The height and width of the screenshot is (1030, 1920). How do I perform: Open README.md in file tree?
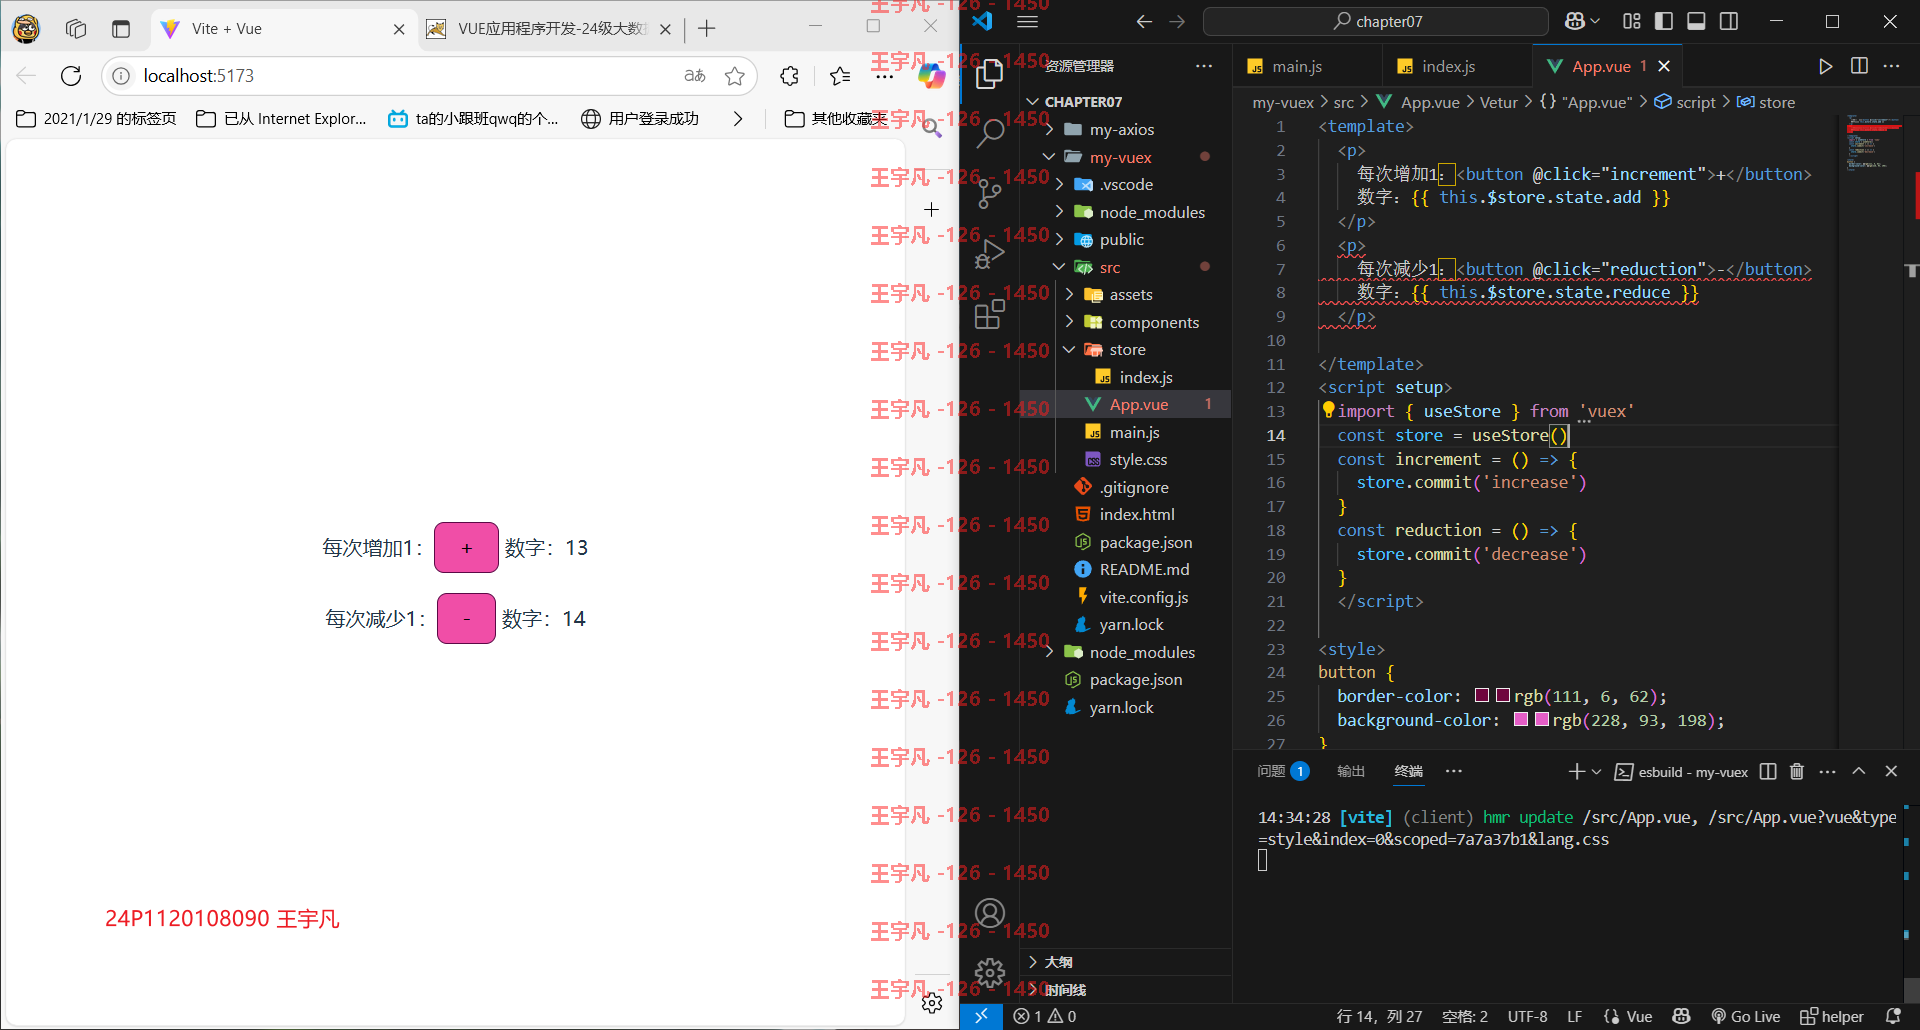click(1144, 570)
